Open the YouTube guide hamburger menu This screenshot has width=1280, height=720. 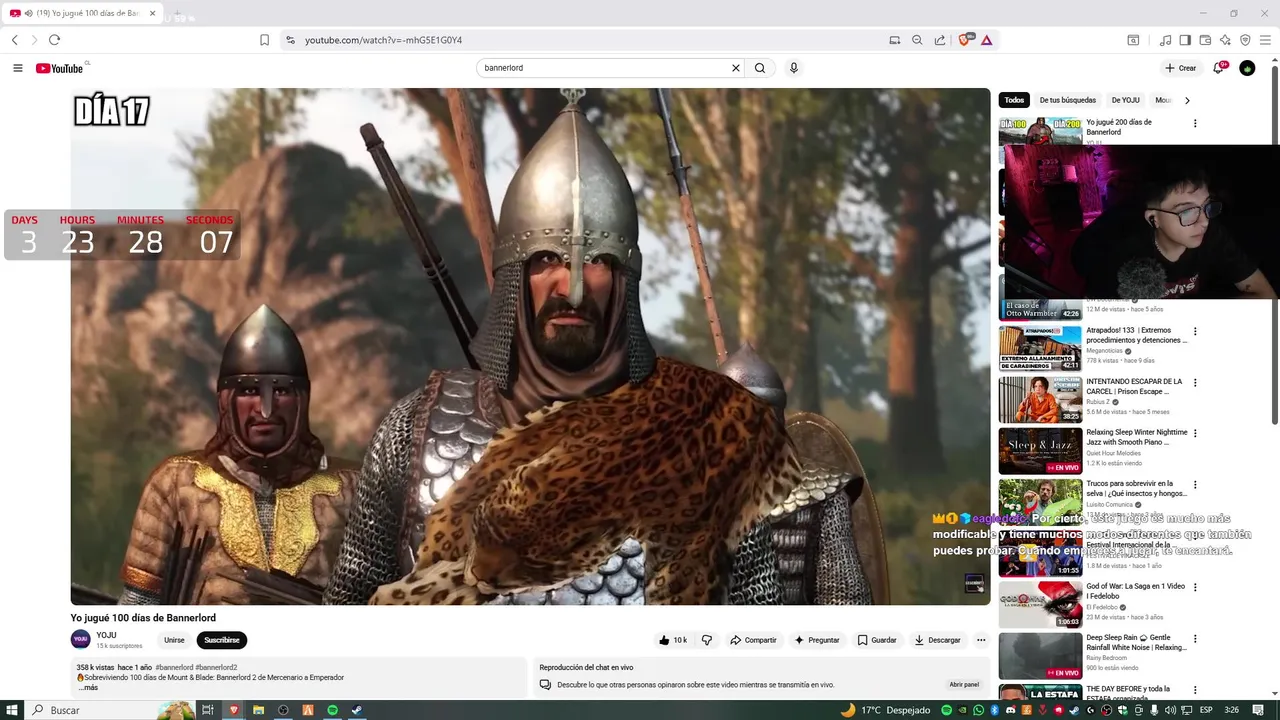point(18,68)
